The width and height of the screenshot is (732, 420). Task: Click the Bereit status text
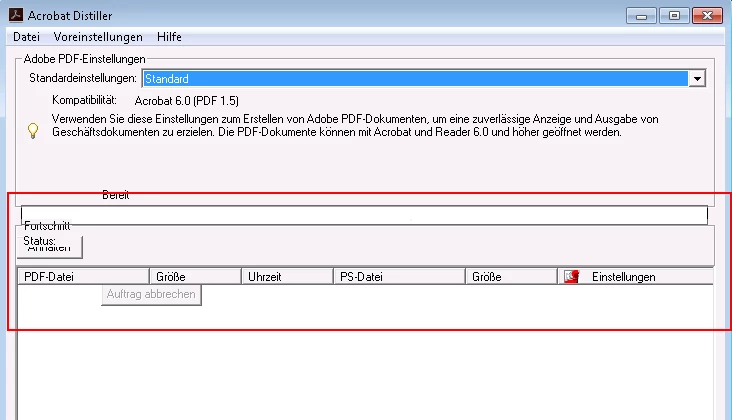pyautogui.click(x=116, y=195)
